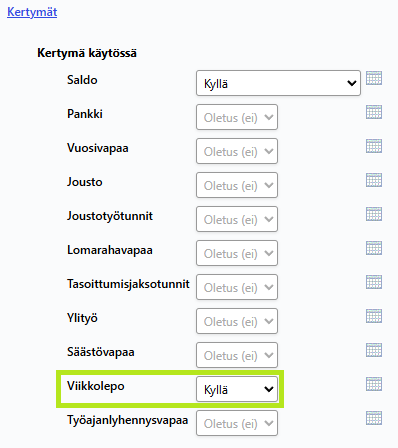398x448 pixels.
Task: Open the Viikkolepo dropdown set to Kyllä
Action: coord(237,389)
